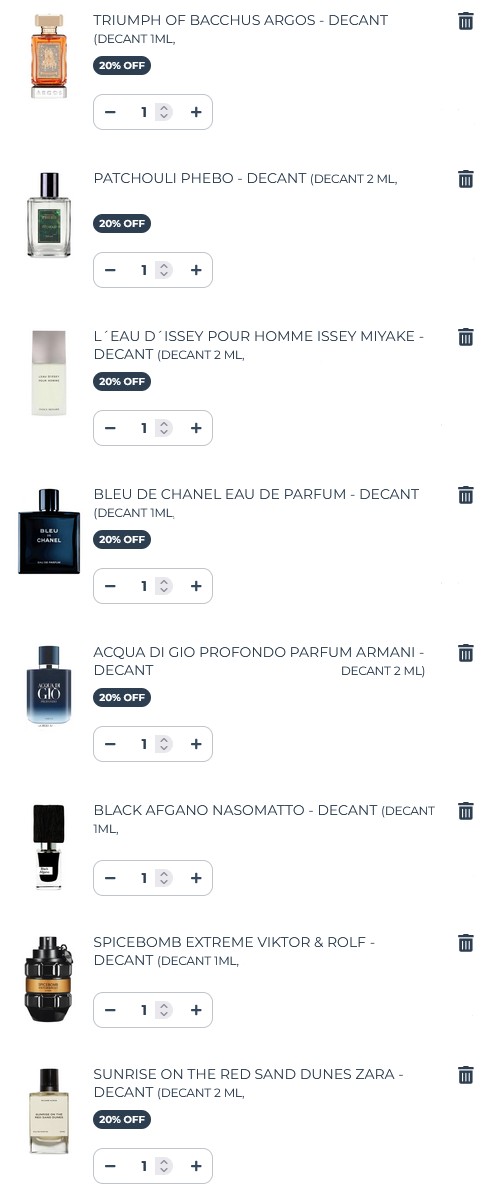Increase L'Eau d'Issey quantity with plus
483x1195 pixels.
tap(196, 428)
